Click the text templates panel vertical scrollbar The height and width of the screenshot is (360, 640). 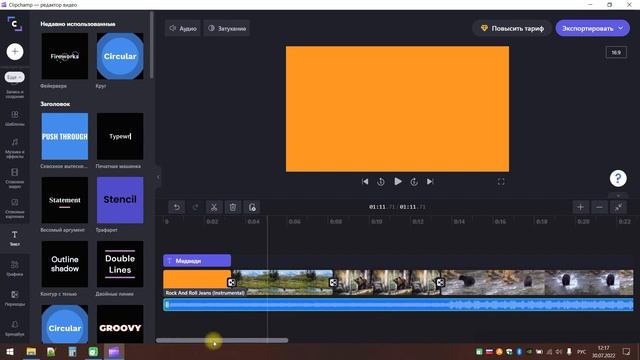152,45
